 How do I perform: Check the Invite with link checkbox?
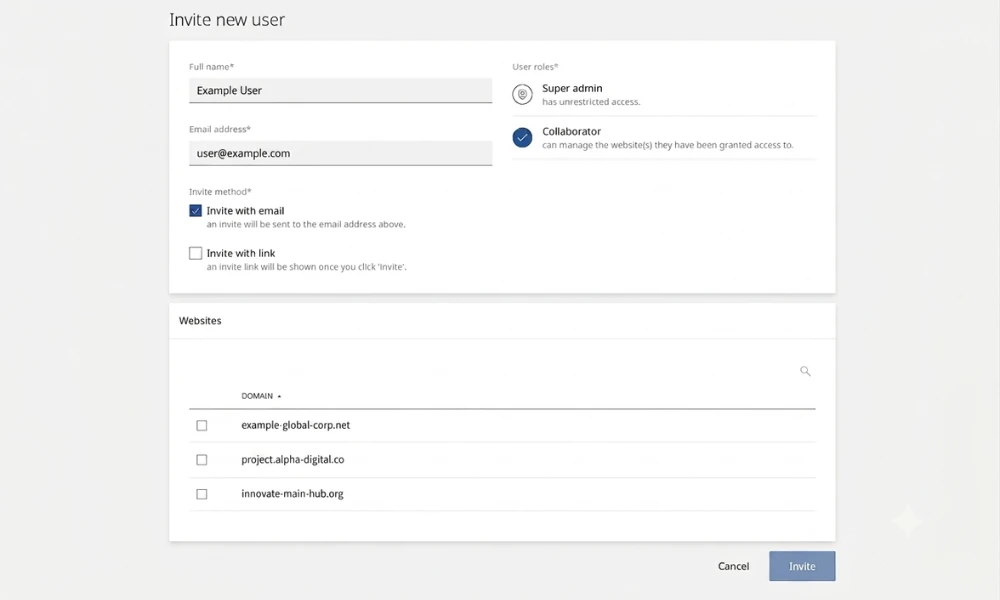click(x=195, y=253)
